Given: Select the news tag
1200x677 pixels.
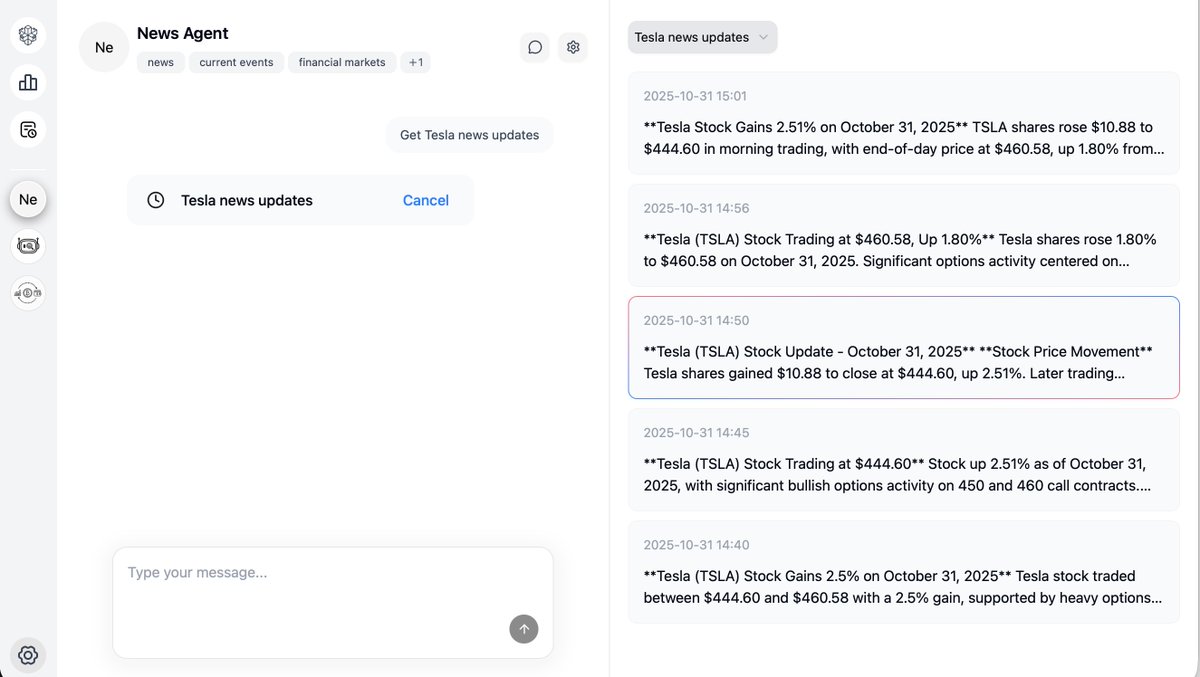Looking at the screenshot, I should click(160, 62).
